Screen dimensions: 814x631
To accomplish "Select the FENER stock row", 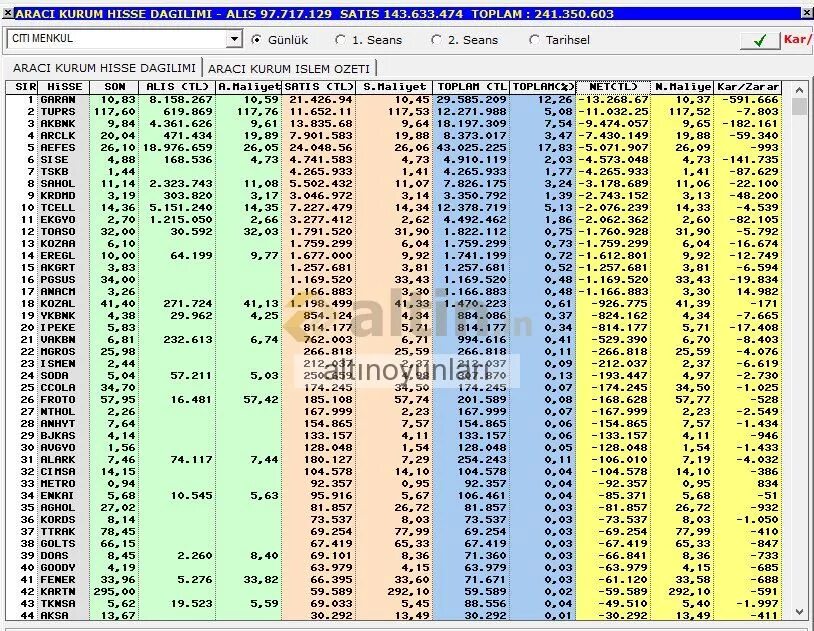I will point(394,580).
